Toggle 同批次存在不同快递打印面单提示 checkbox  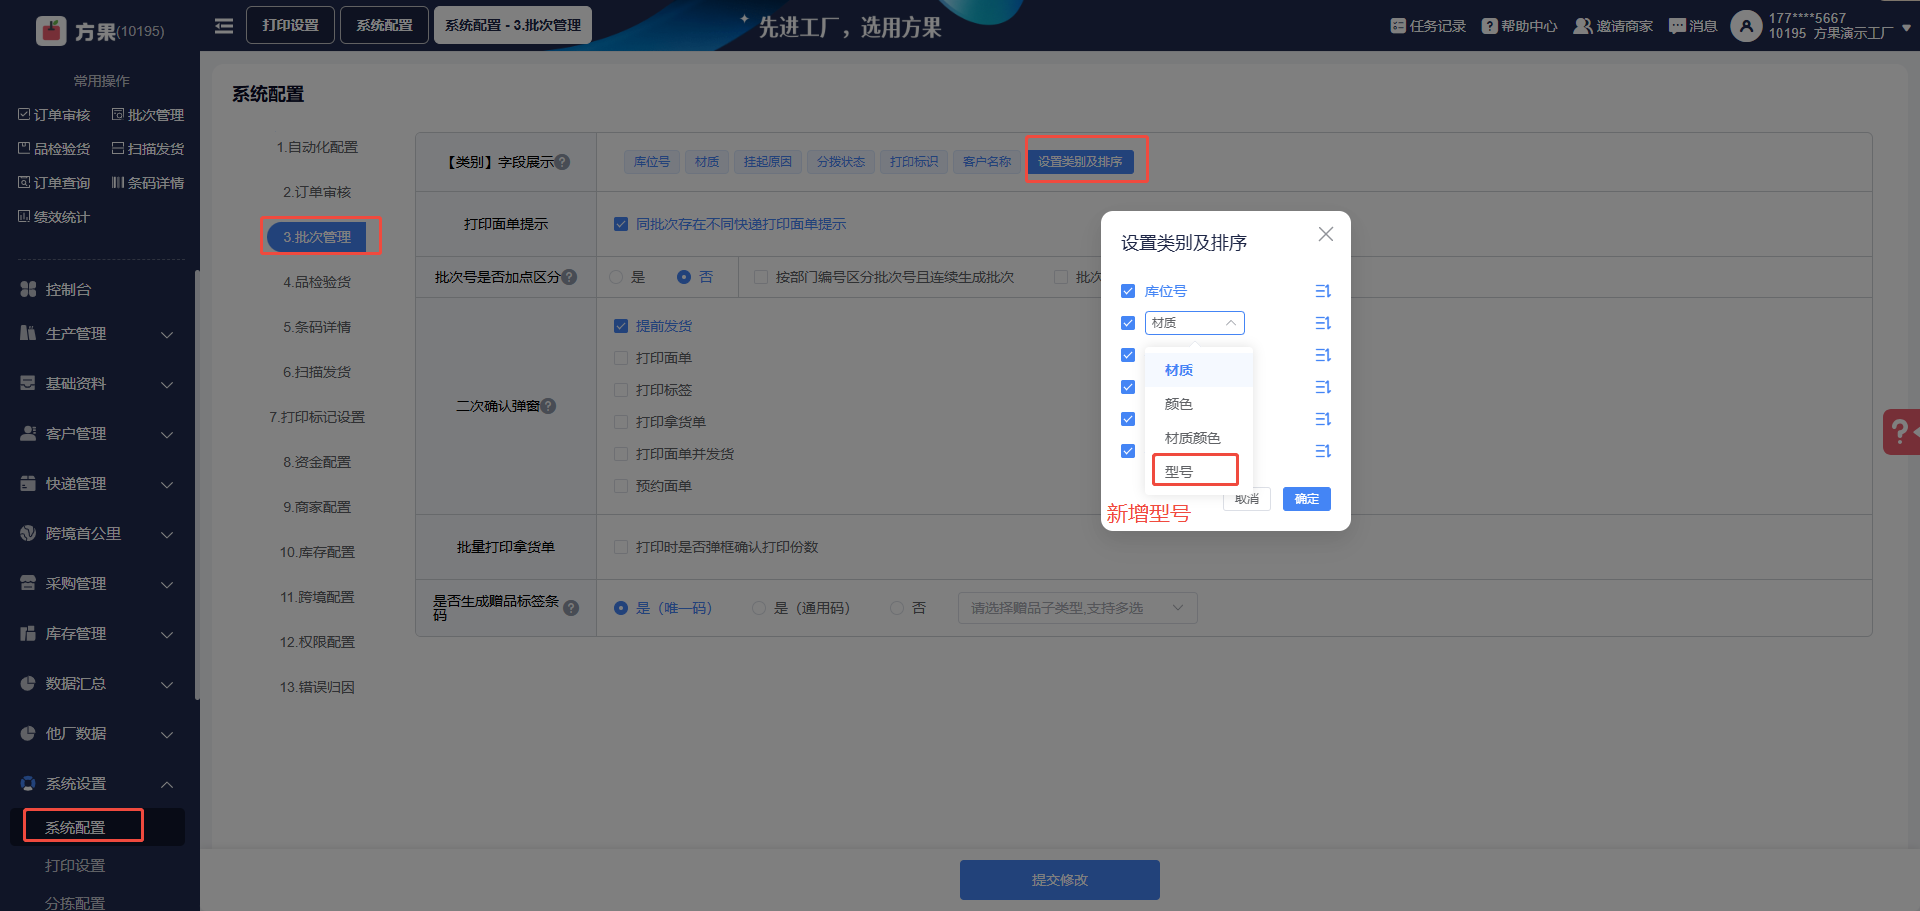(x=621, y=224)
